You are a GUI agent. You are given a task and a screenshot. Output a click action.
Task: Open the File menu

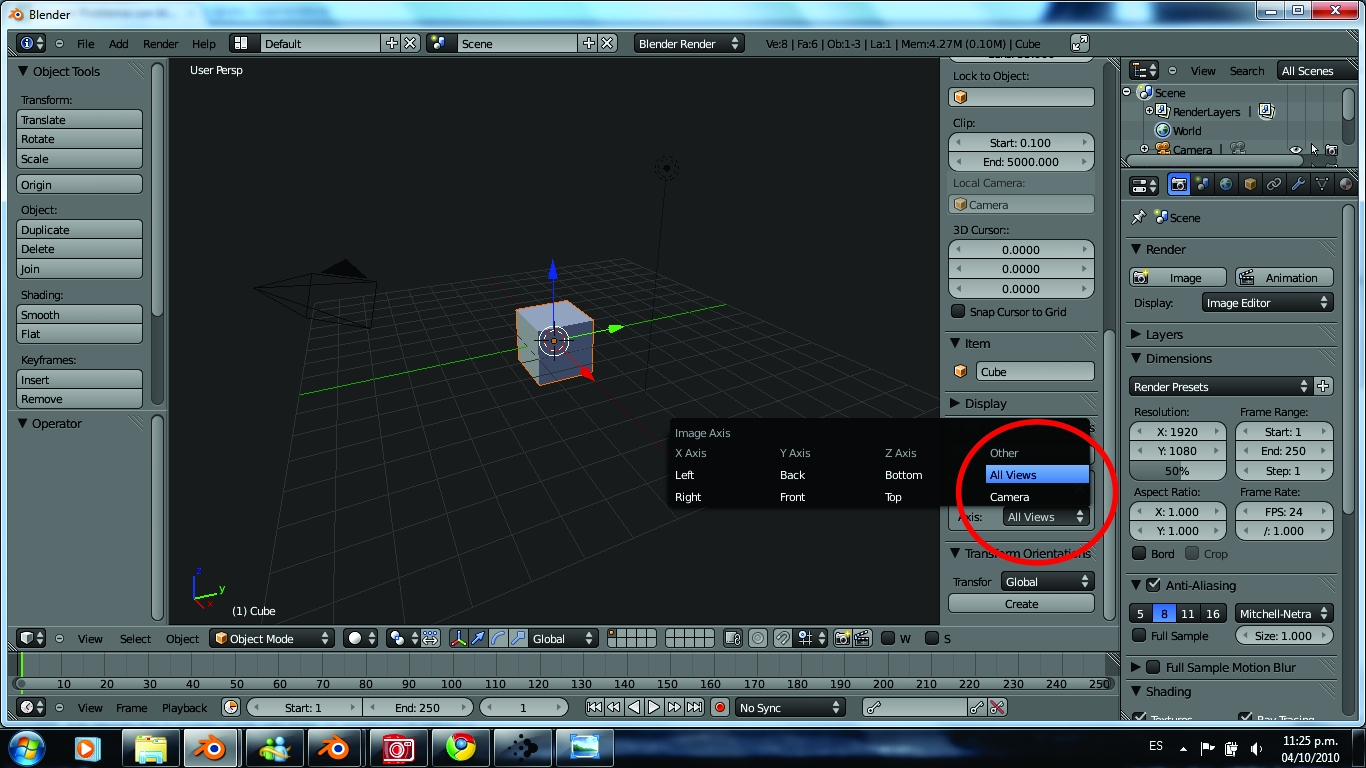86,43
